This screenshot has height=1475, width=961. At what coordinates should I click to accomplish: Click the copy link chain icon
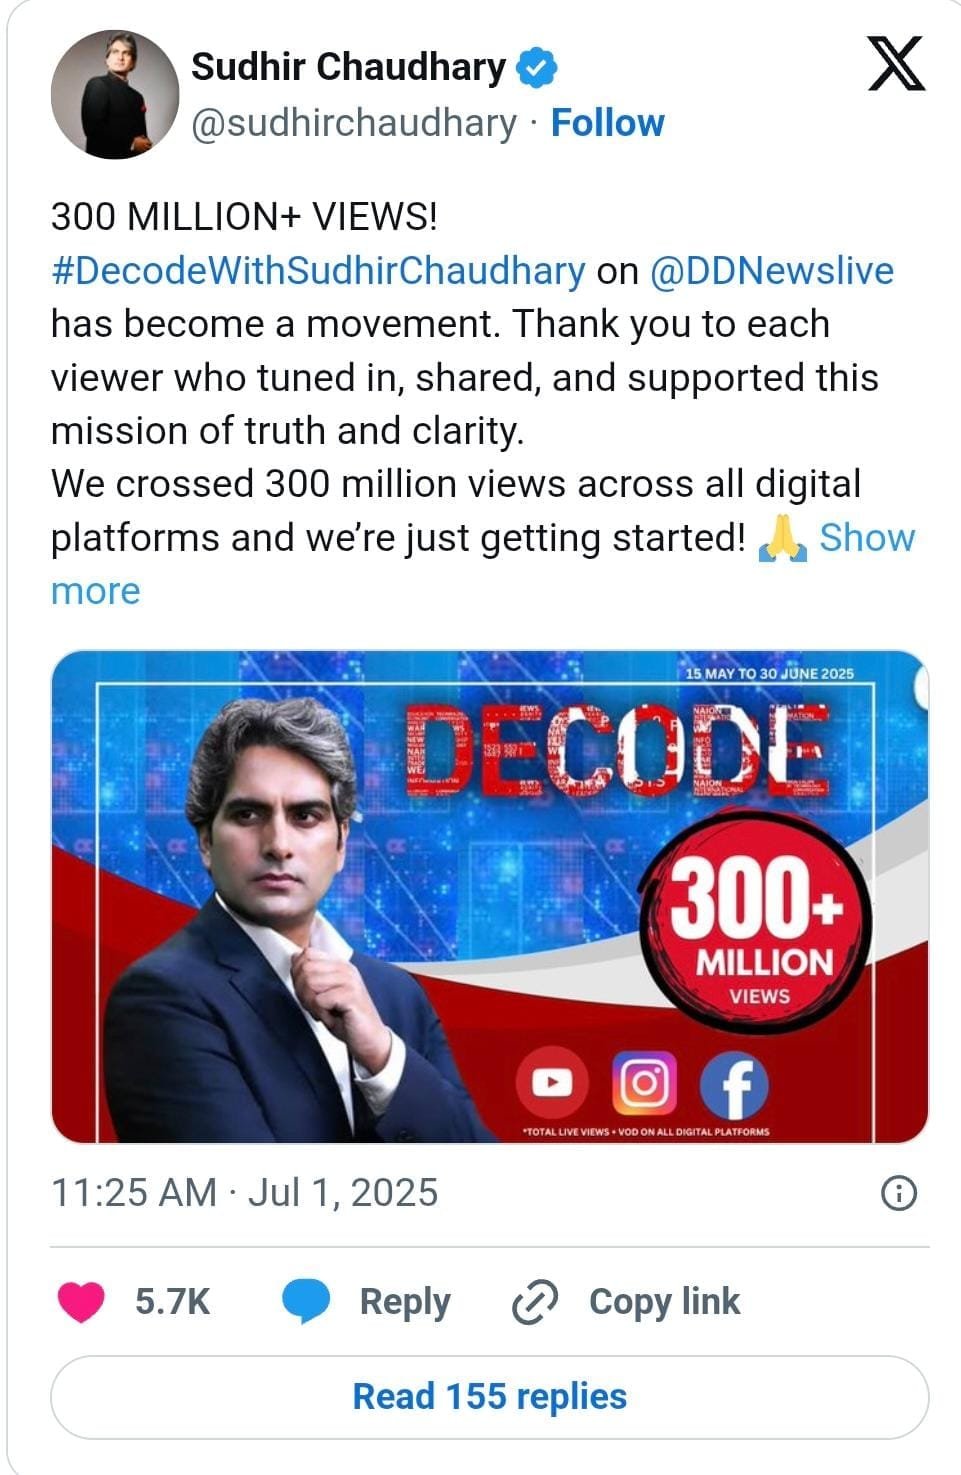[533, 1302]
